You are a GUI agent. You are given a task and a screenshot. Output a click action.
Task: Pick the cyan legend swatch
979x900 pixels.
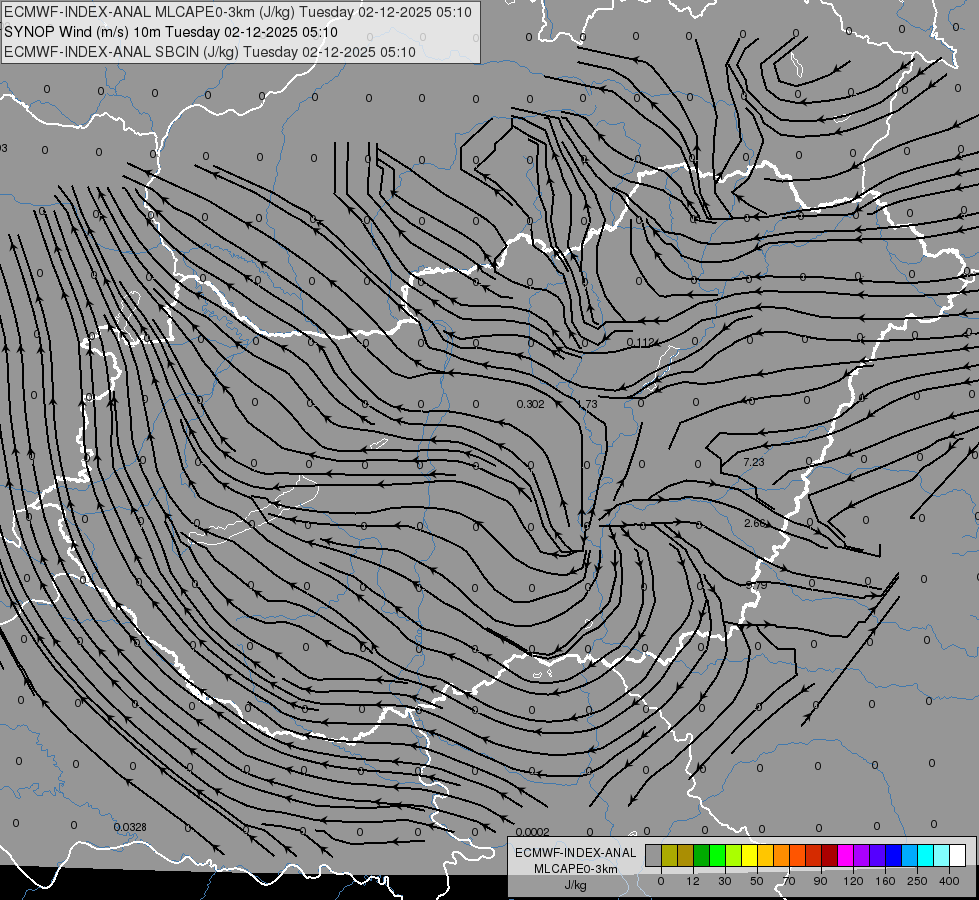pyautogui.click(x=925, y=855)
